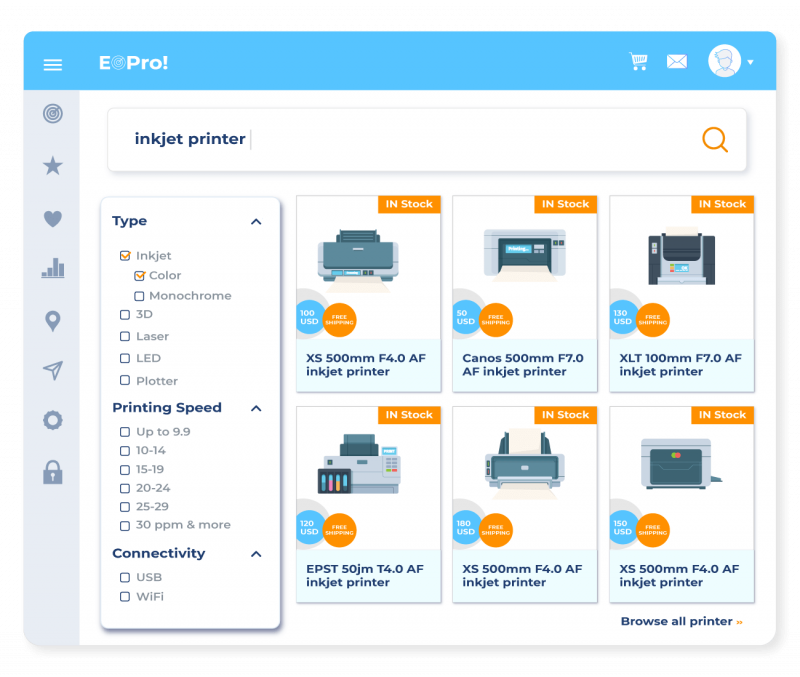Click IN Stock tag on EPST printer
This screenshot has width=800, height=677.
409,415
